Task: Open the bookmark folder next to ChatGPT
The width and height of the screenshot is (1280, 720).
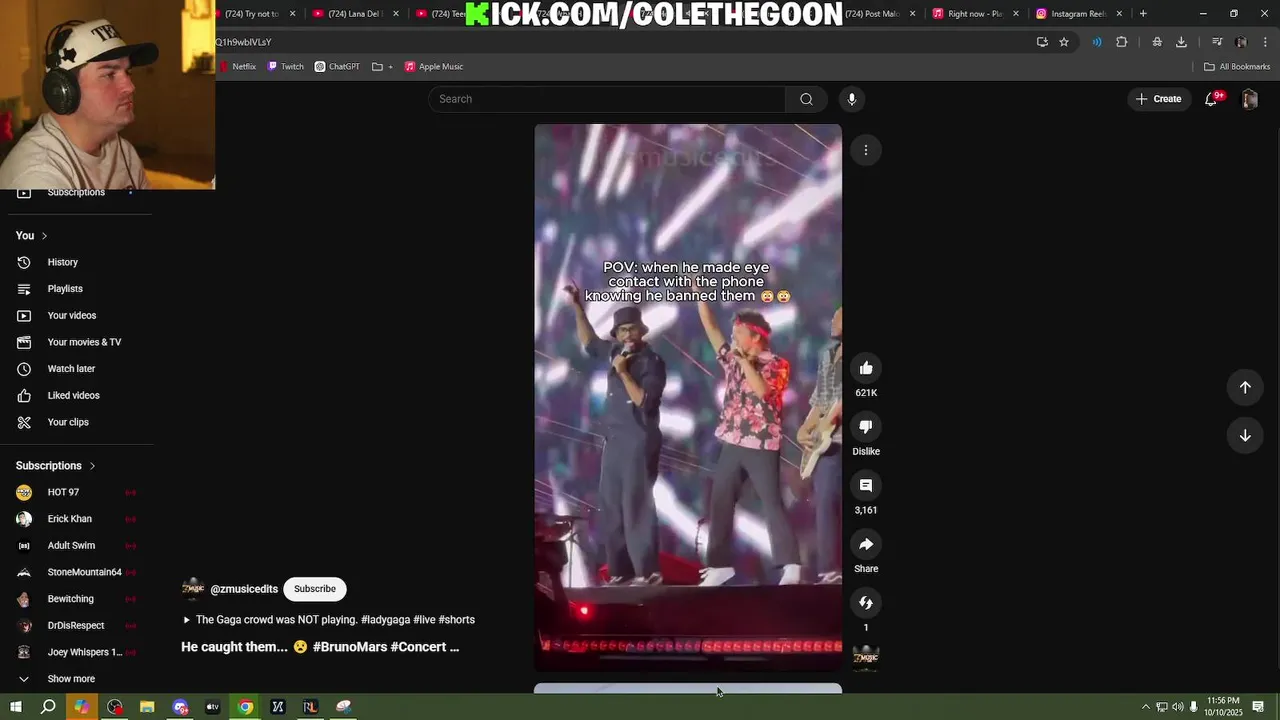Action: pos(382,67)
